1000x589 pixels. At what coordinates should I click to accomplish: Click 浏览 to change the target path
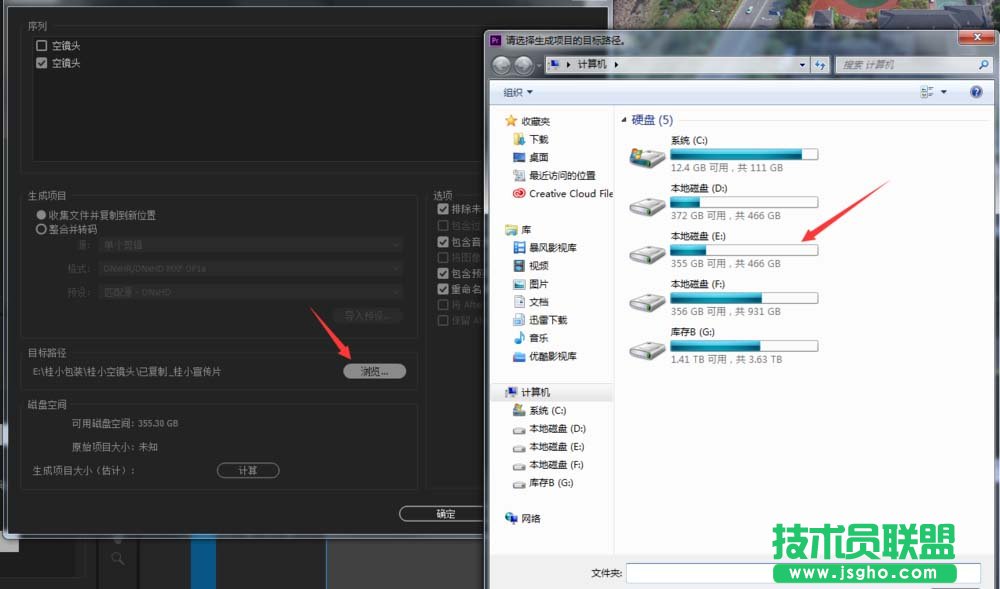pyautogui.click(x=373, y=370)
